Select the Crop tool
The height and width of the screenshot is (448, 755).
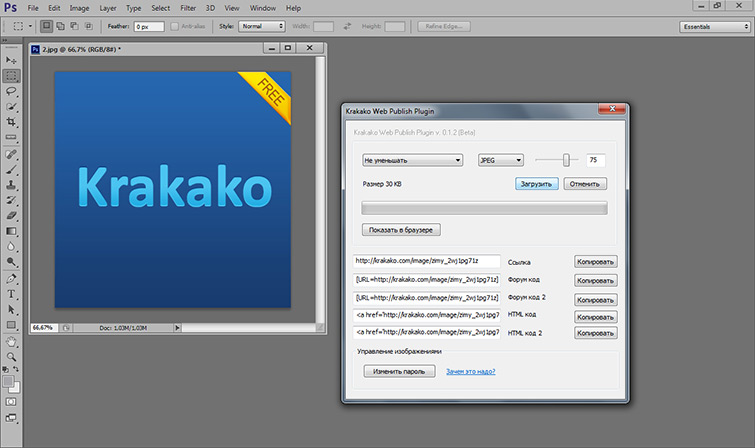11,122
